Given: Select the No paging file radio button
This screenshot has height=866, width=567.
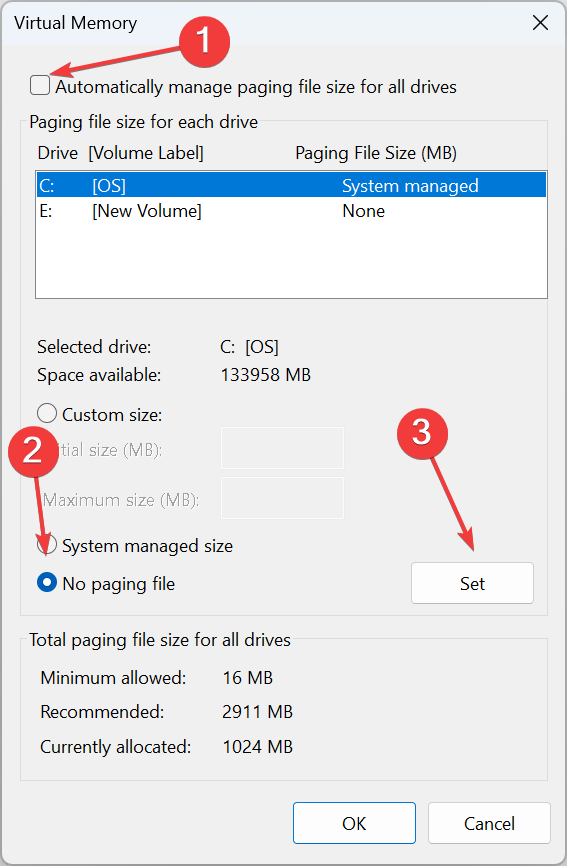Looking at the screenshot, I should point(47,582).
